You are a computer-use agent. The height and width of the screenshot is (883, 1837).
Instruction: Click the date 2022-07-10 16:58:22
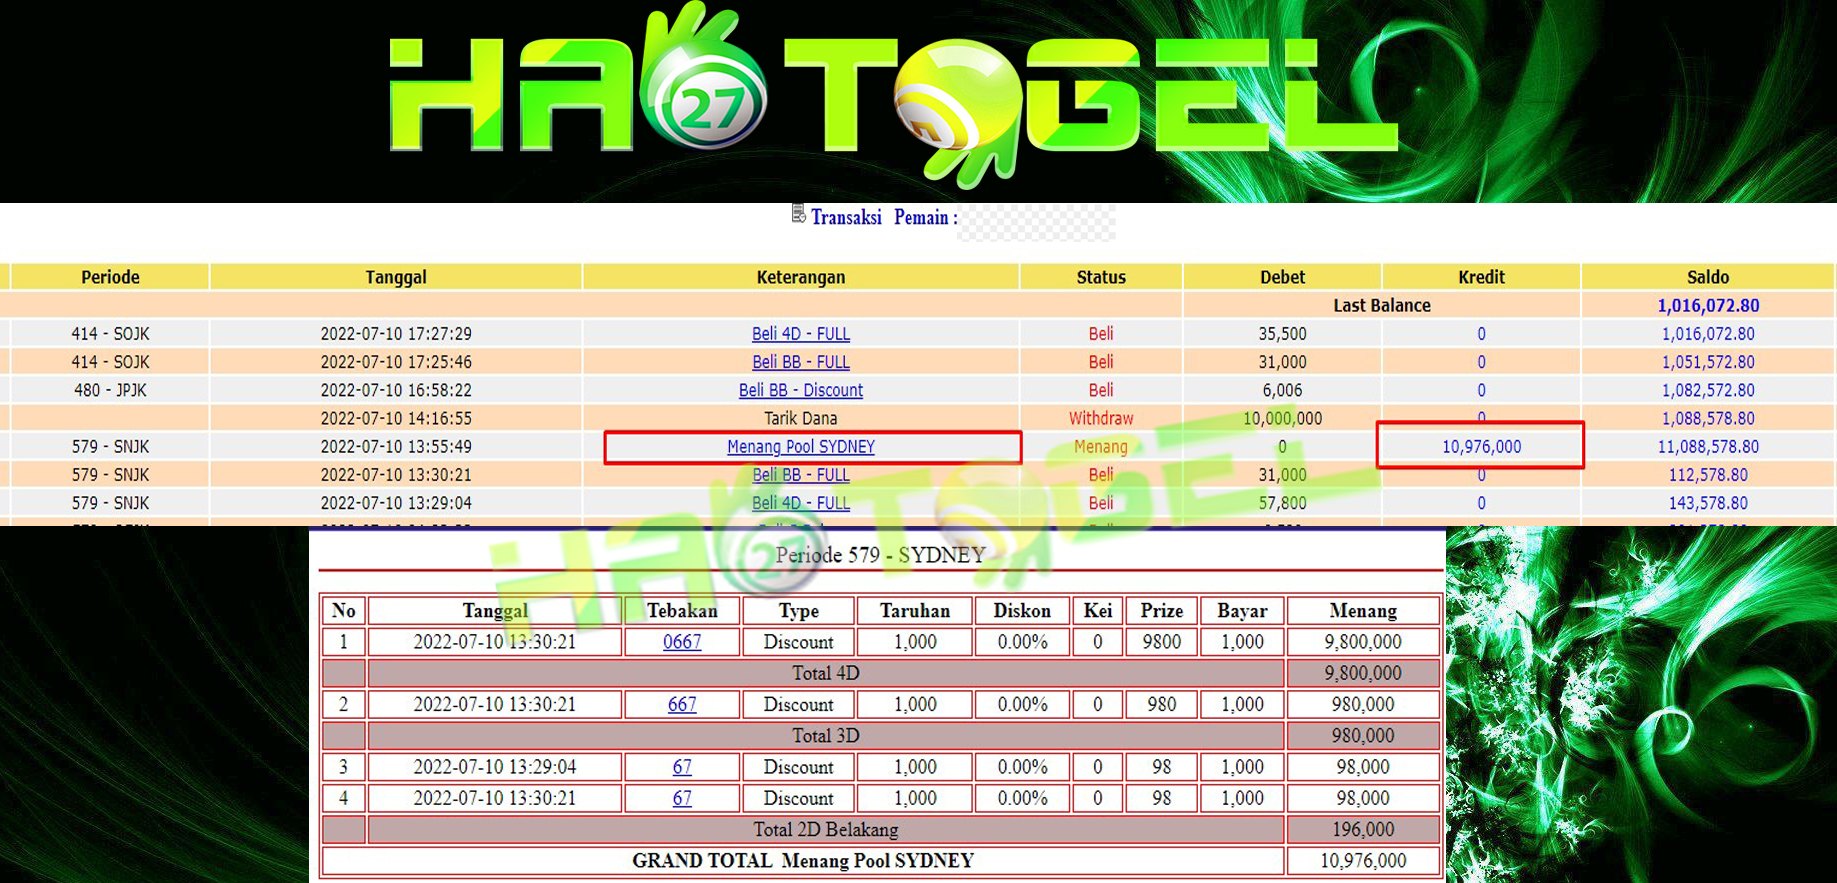[396, 390]
